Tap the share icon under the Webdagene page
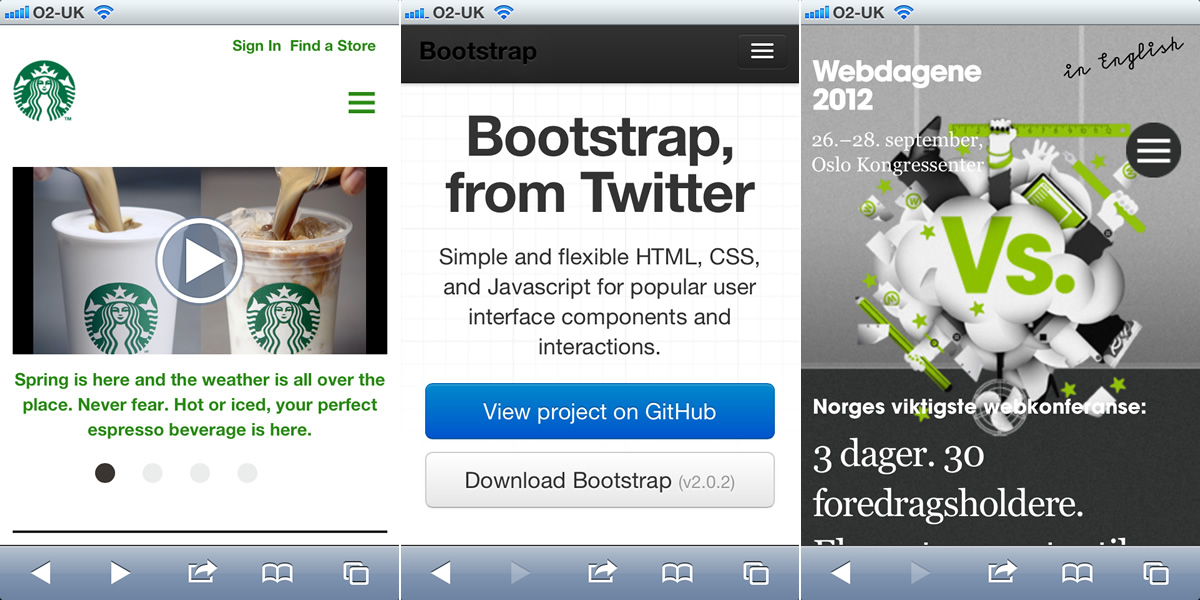 point(1001,572)
